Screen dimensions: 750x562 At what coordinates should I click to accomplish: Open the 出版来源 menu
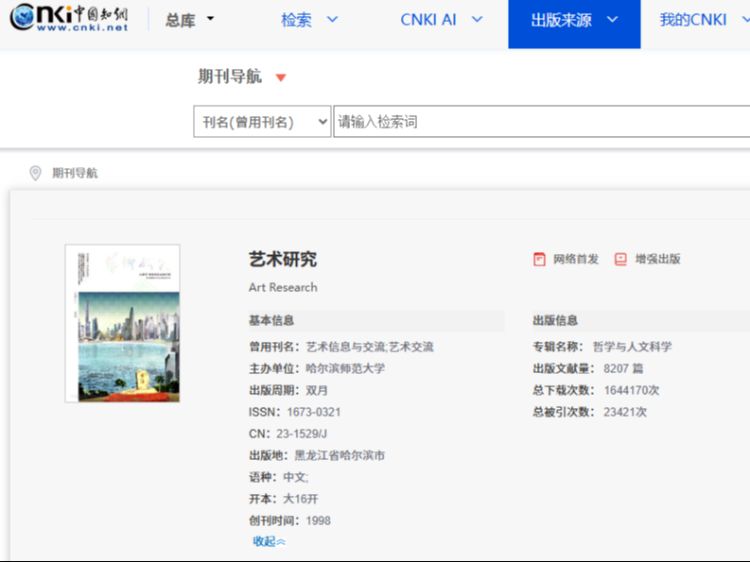pos(574,22)
